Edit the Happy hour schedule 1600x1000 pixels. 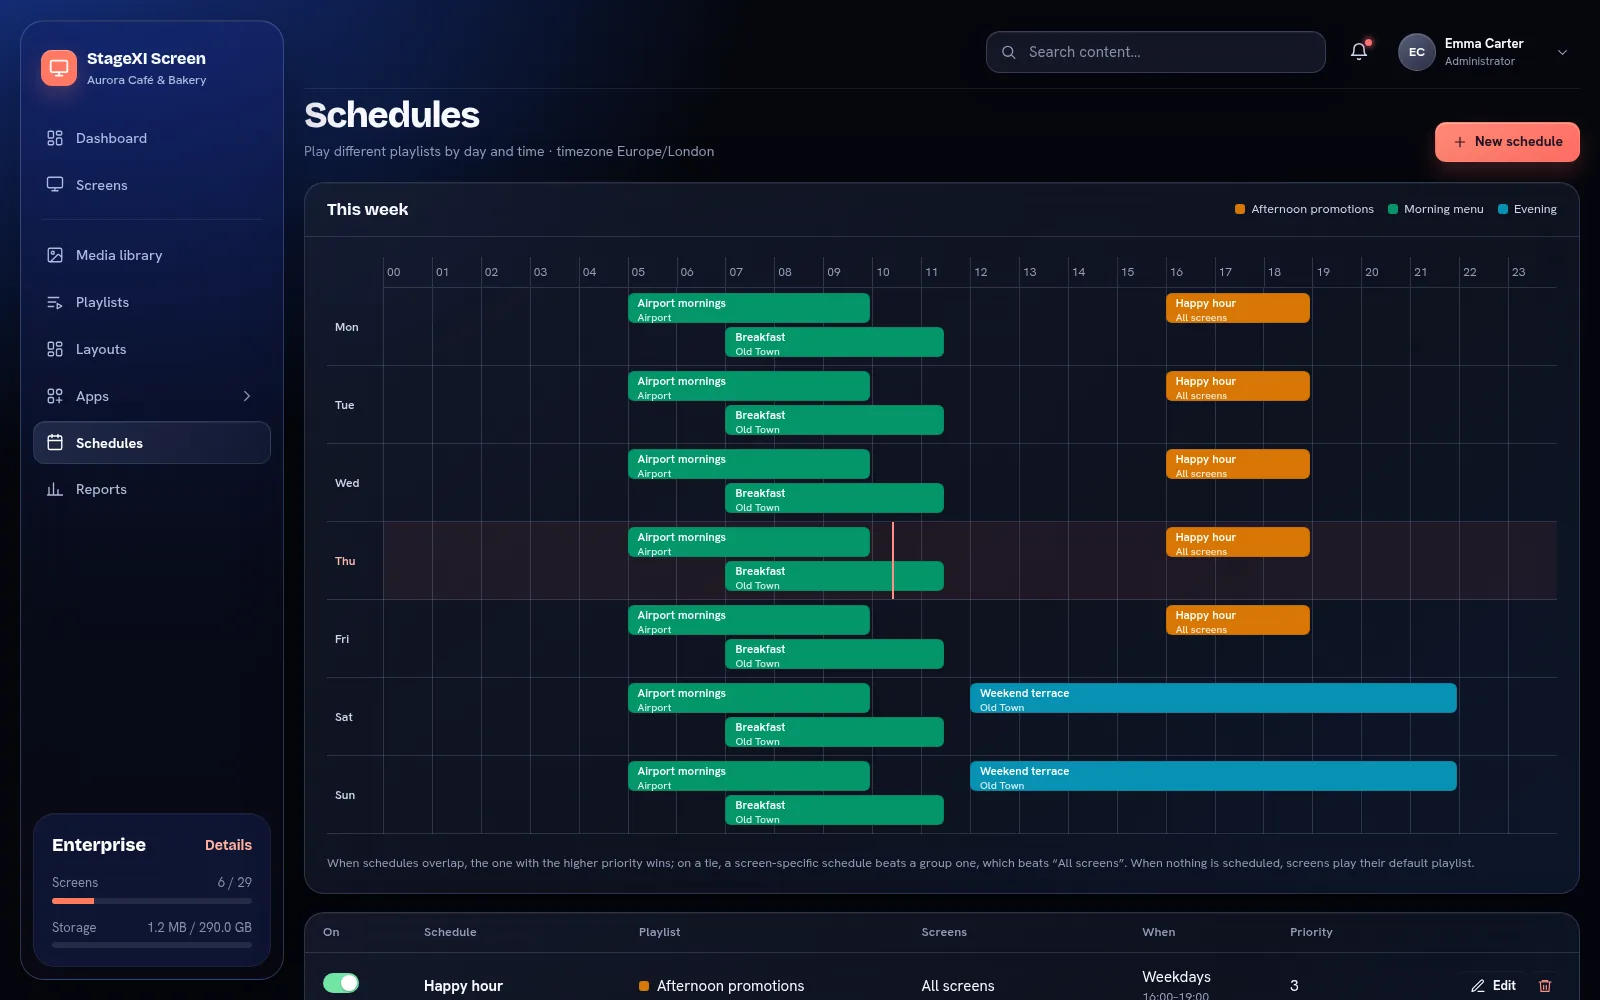pos(1494,985)
